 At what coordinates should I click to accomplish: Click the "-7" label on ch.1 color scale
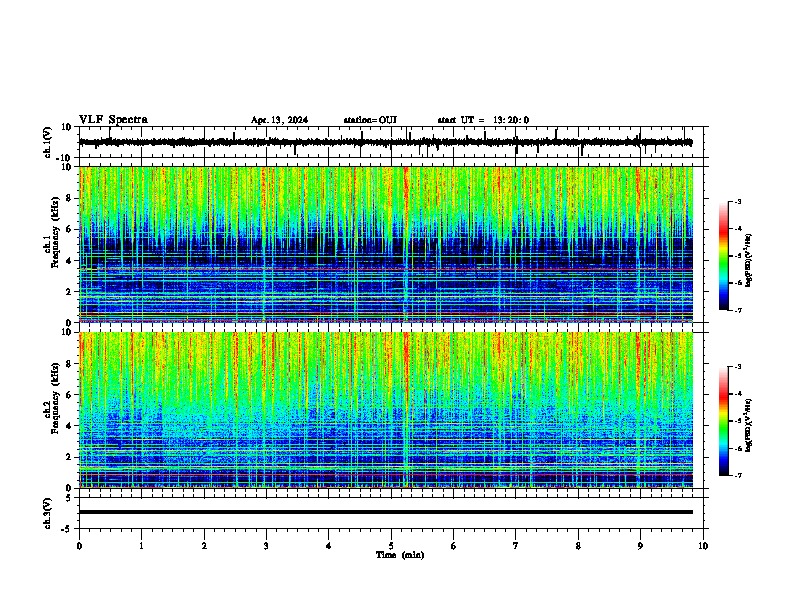tap(738, 310)
